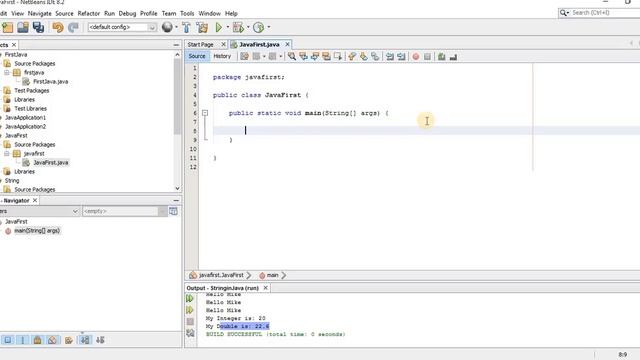Image resolution: width=640 pixels, height=360 pixels.
Task: Click the Comment code icon
Action: (442, 57)
